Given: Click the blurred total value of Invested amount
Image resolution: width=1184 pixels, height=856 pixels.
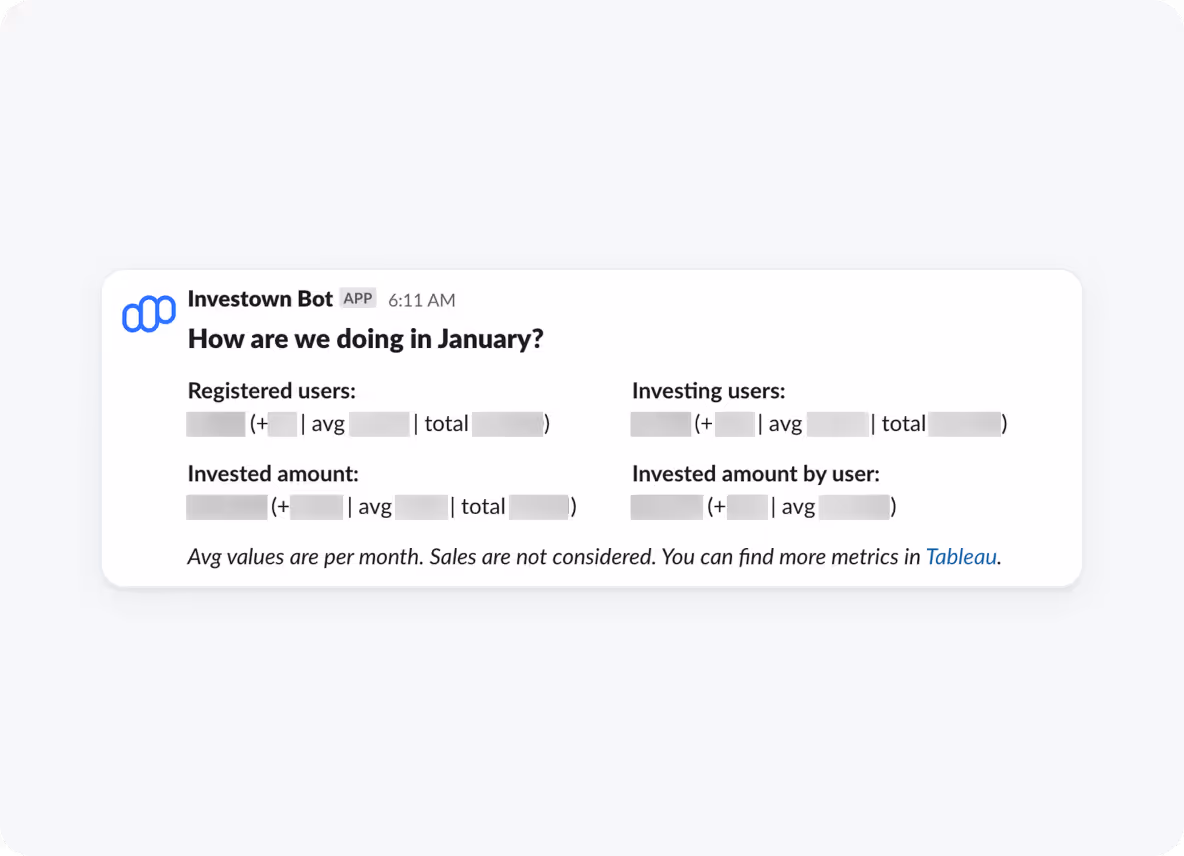Looking at the screenshot, I should click(x=538, y=507).
